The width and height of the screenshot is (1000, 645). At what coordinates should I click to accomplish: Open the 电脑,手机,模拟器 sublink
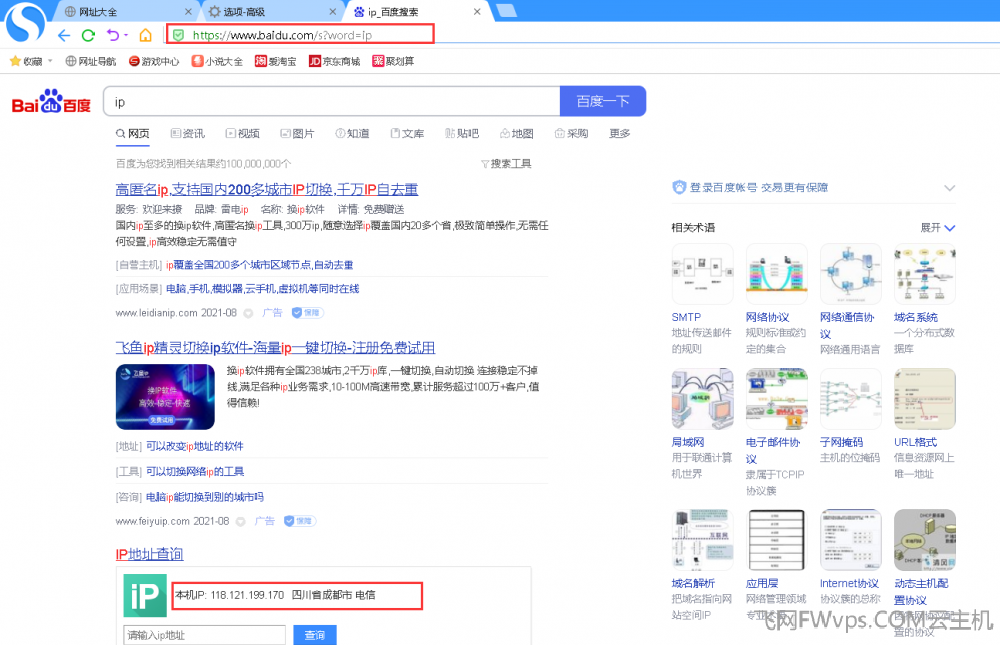[263, 289]
